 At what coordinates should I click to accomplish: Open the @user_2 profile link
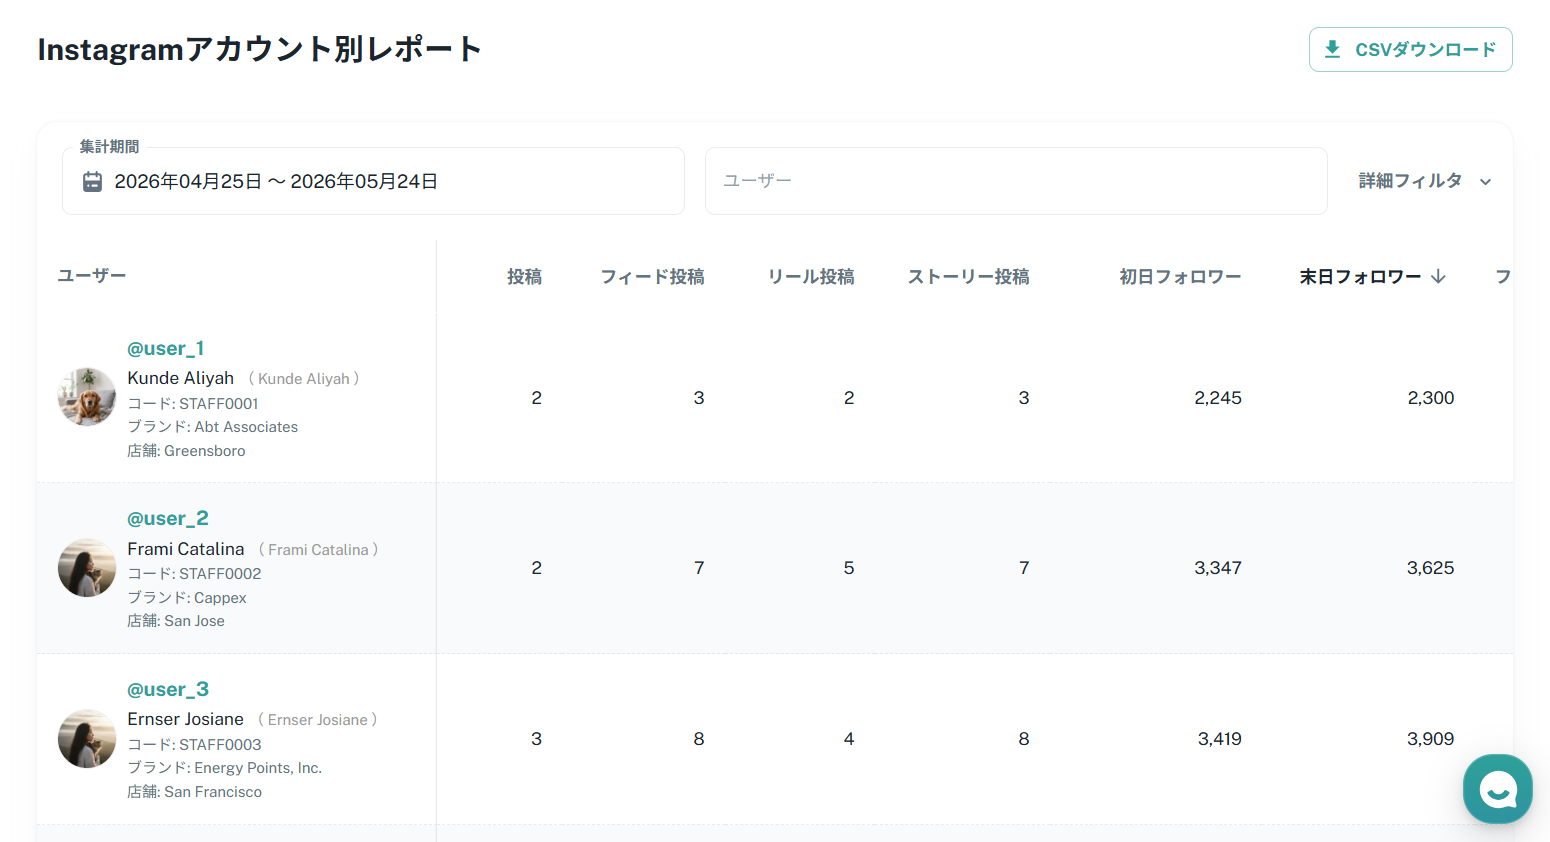(168, 518)
